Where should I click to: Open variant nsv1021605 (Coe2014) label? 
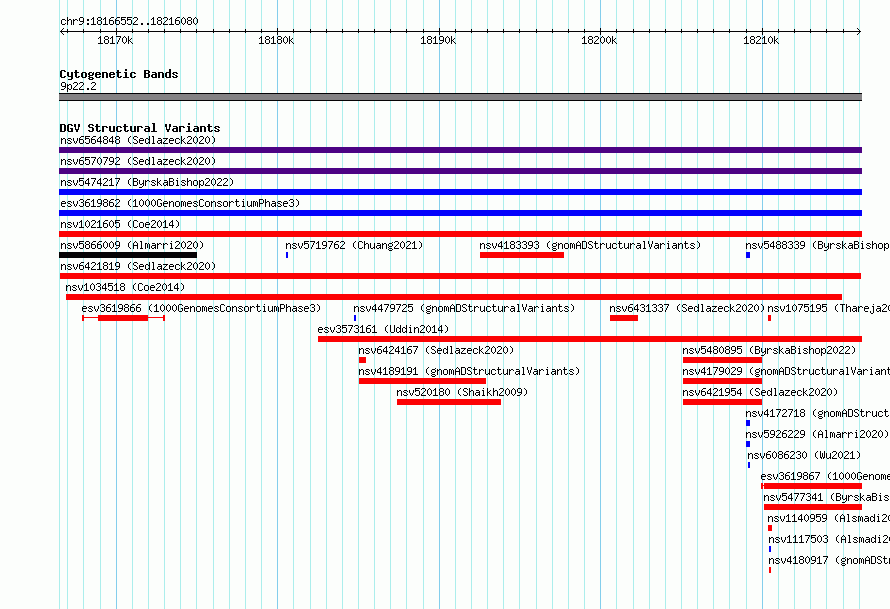pyautogui.click(x=120, y=224)
